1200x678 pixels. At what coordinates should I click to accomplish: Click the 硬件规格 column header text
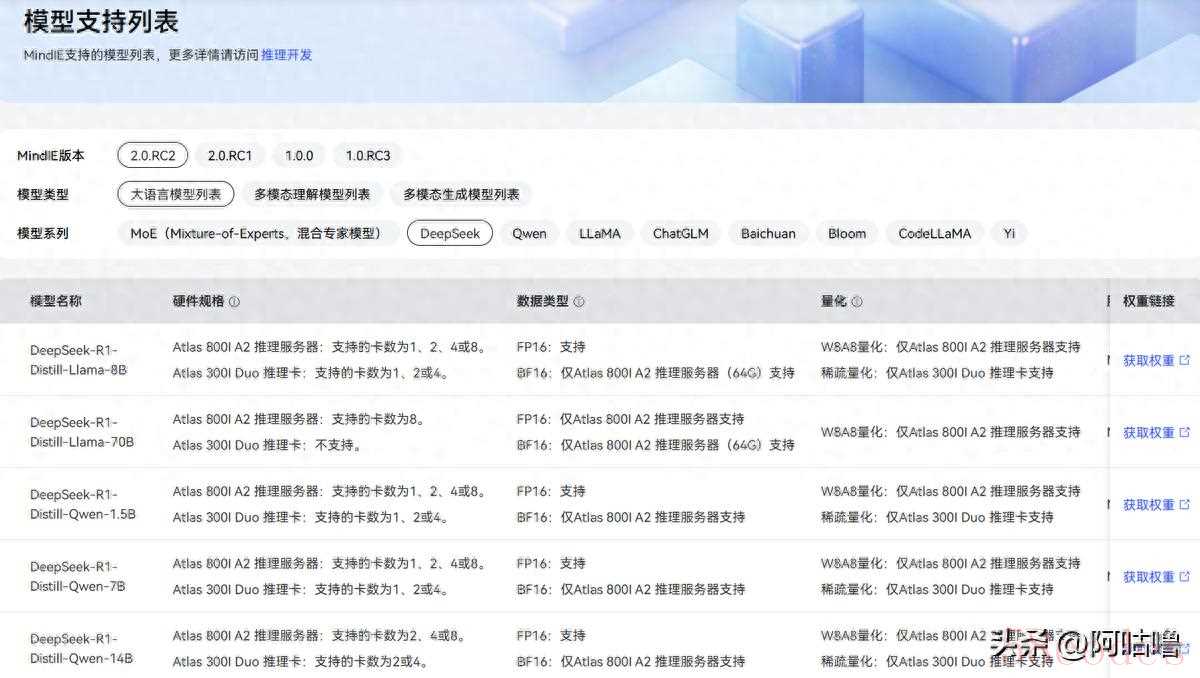click(198, 301)
